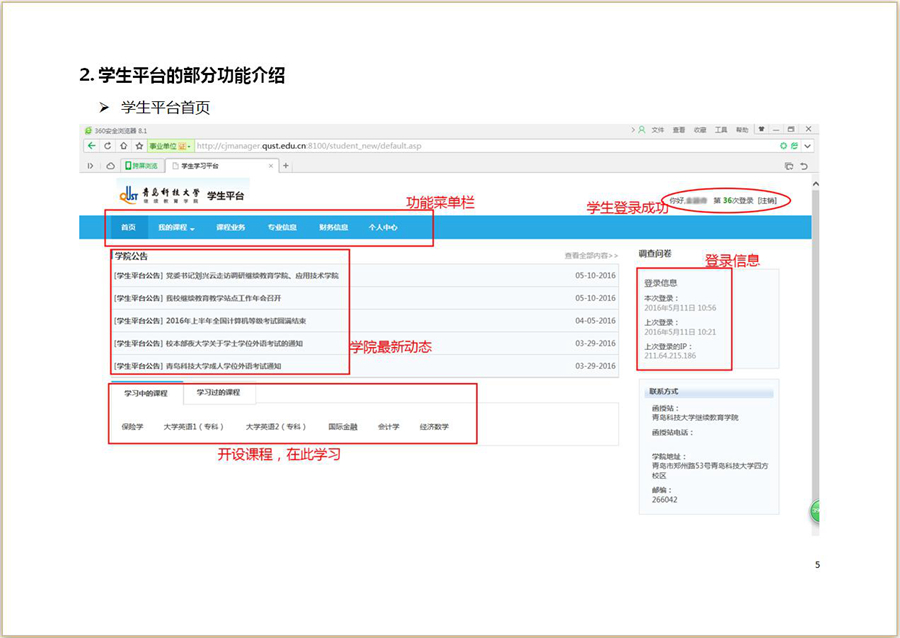Click the browser back arrow button
The image size is (900, 638).
(x=92, y=146)
